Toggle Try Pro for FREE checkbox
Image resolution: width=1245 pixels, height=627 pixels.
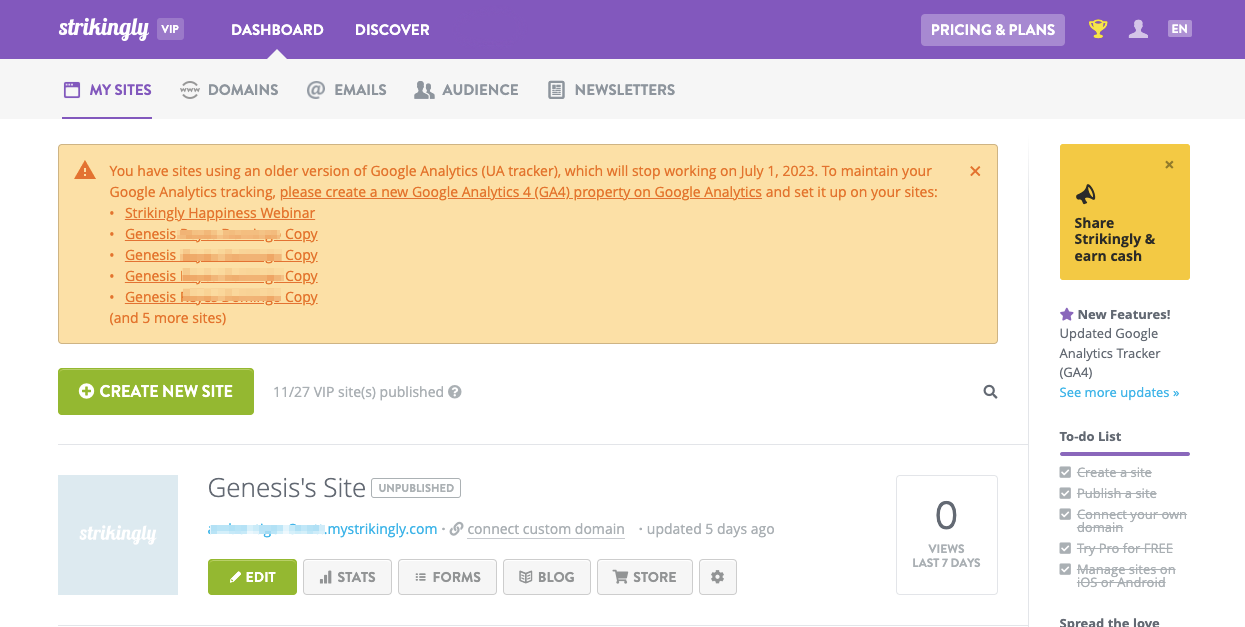[x=1065, y=549]
